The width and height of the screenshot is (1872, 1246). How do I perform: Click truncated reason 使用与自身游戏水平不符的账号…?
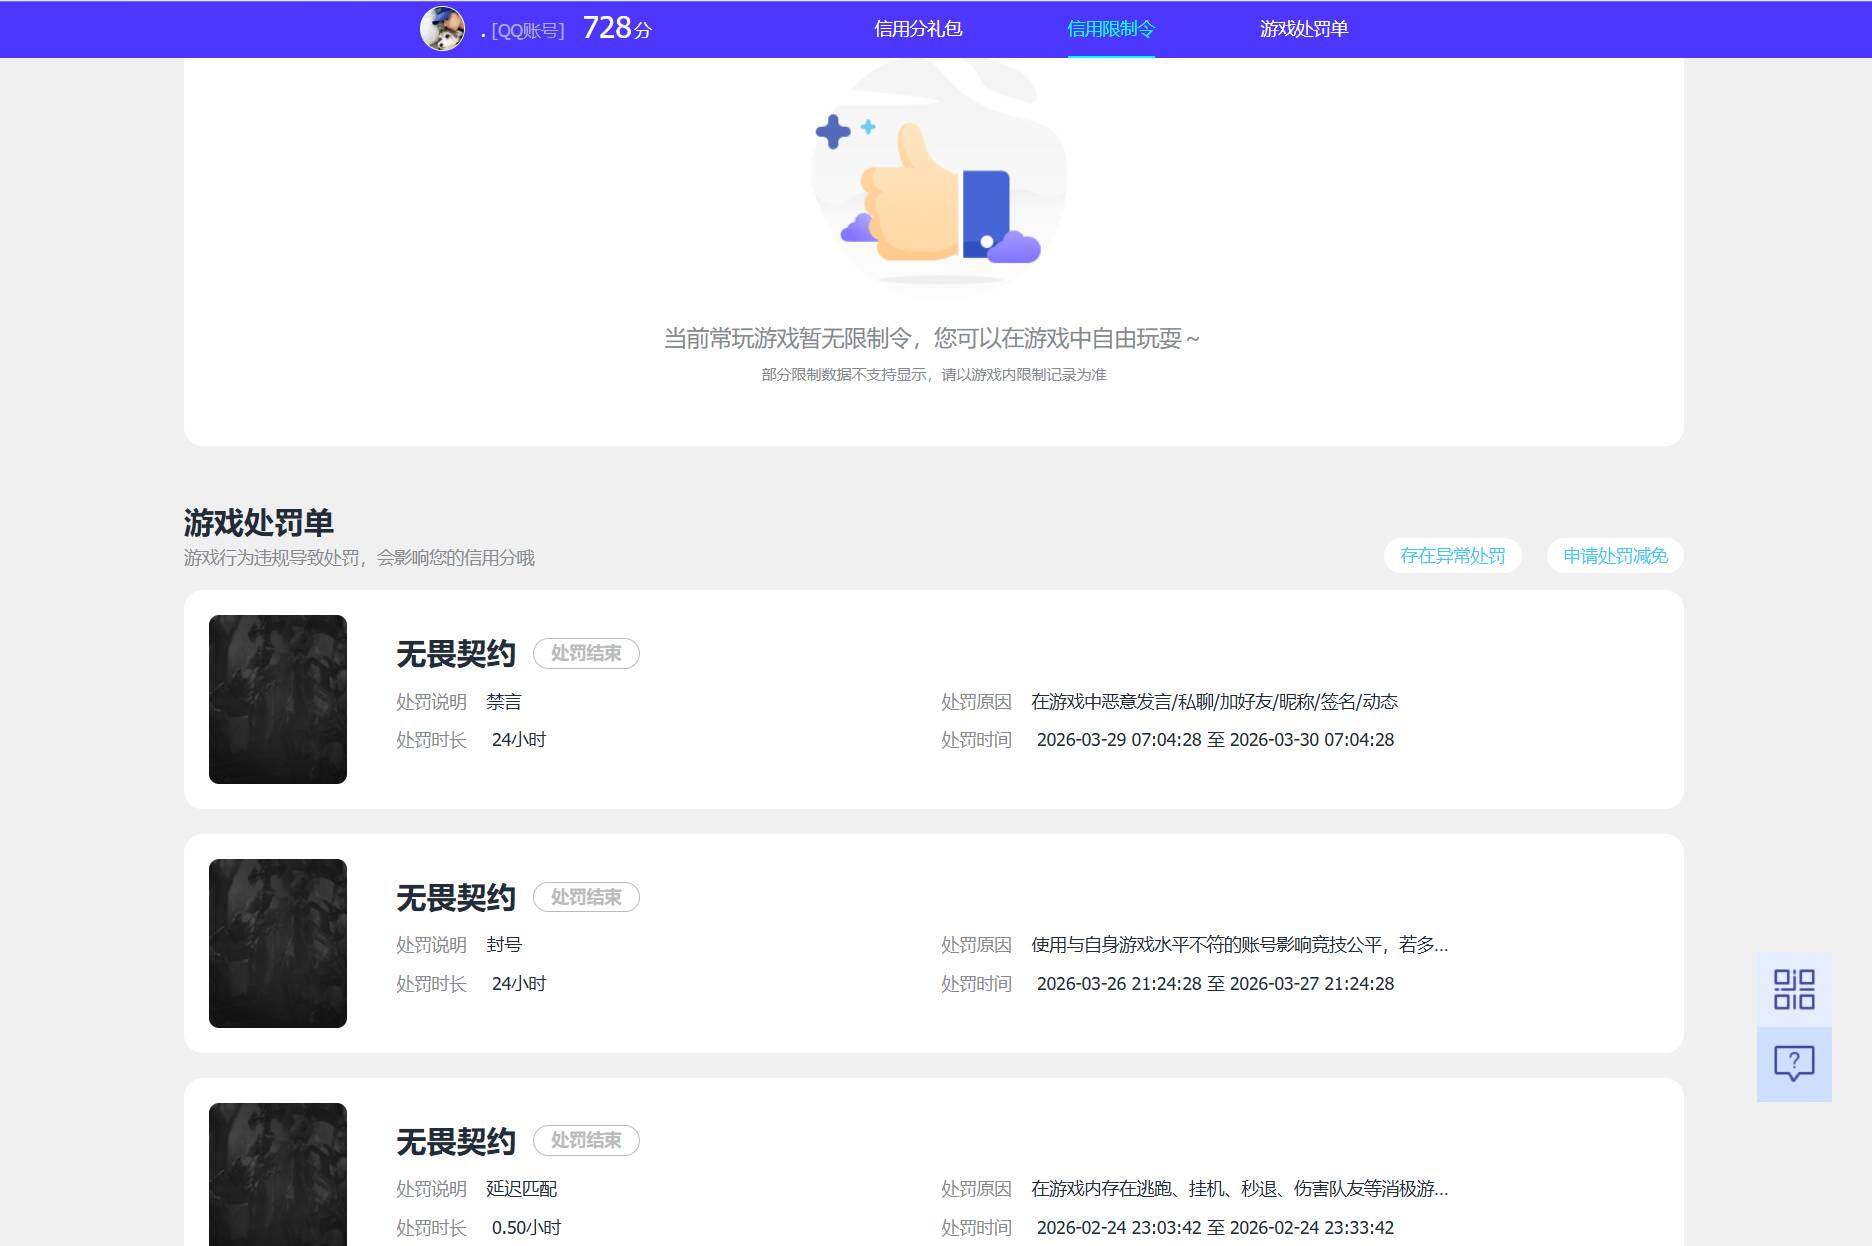[x=1240, y=945]
